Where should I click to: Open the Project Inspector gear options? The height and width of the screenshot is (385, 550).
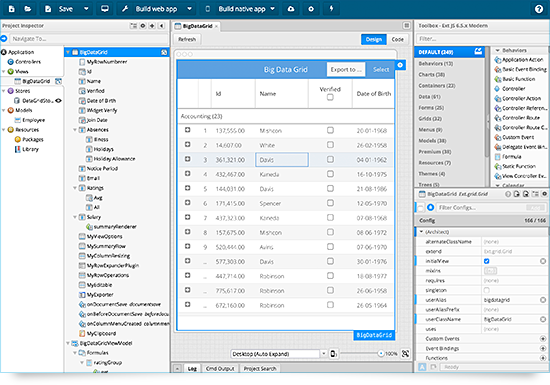tap(143, 26)
